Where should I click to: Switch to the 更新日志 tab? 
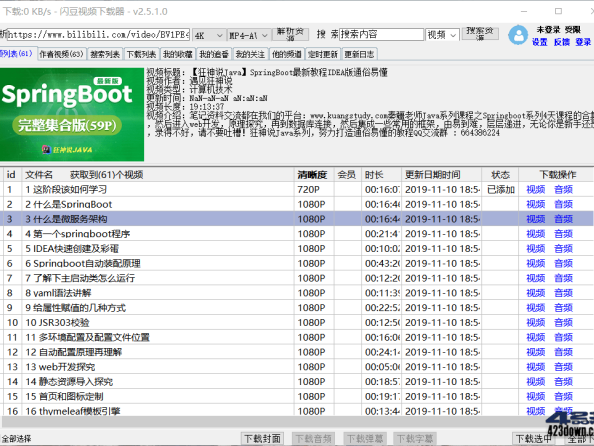pos(359,54)
